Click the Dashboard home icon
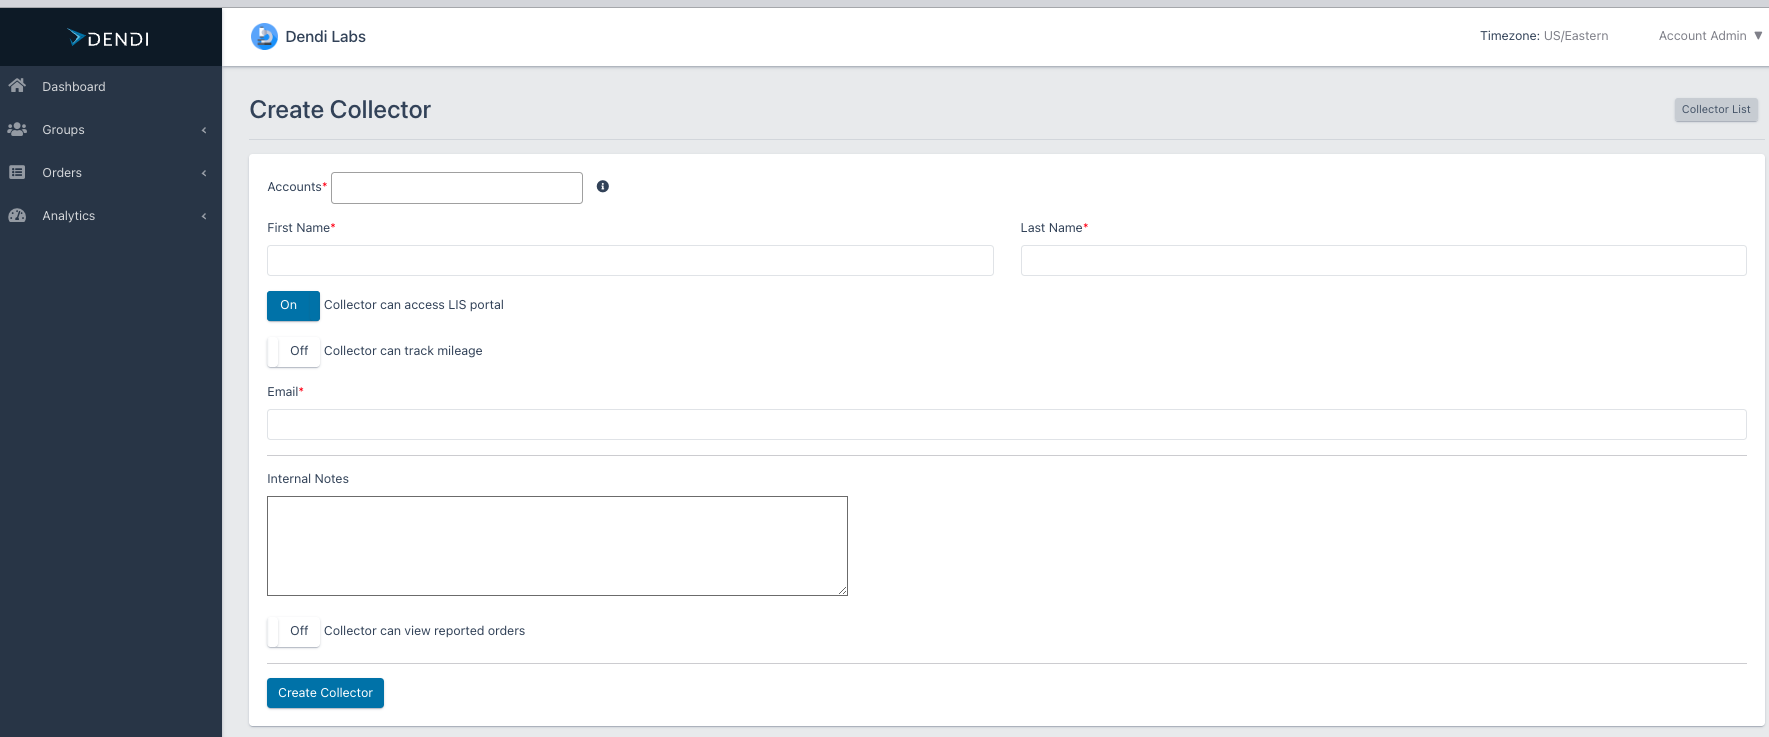Viewport: 1769px width, 737px height. pyautogui.click(x=17, y=86)
